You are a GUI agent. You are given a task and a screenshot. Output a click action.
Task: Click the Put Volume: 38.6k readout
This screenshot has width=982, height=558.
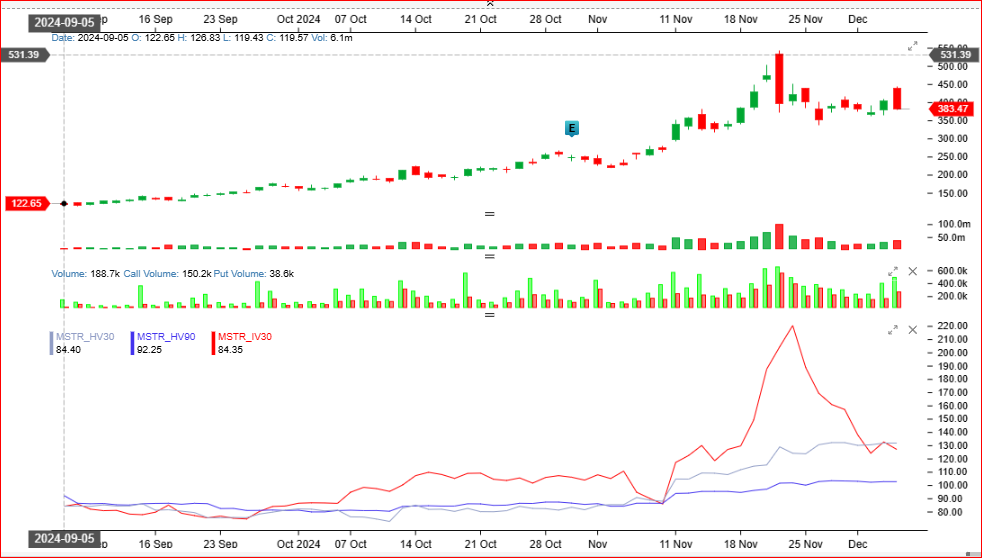[254, 274]
